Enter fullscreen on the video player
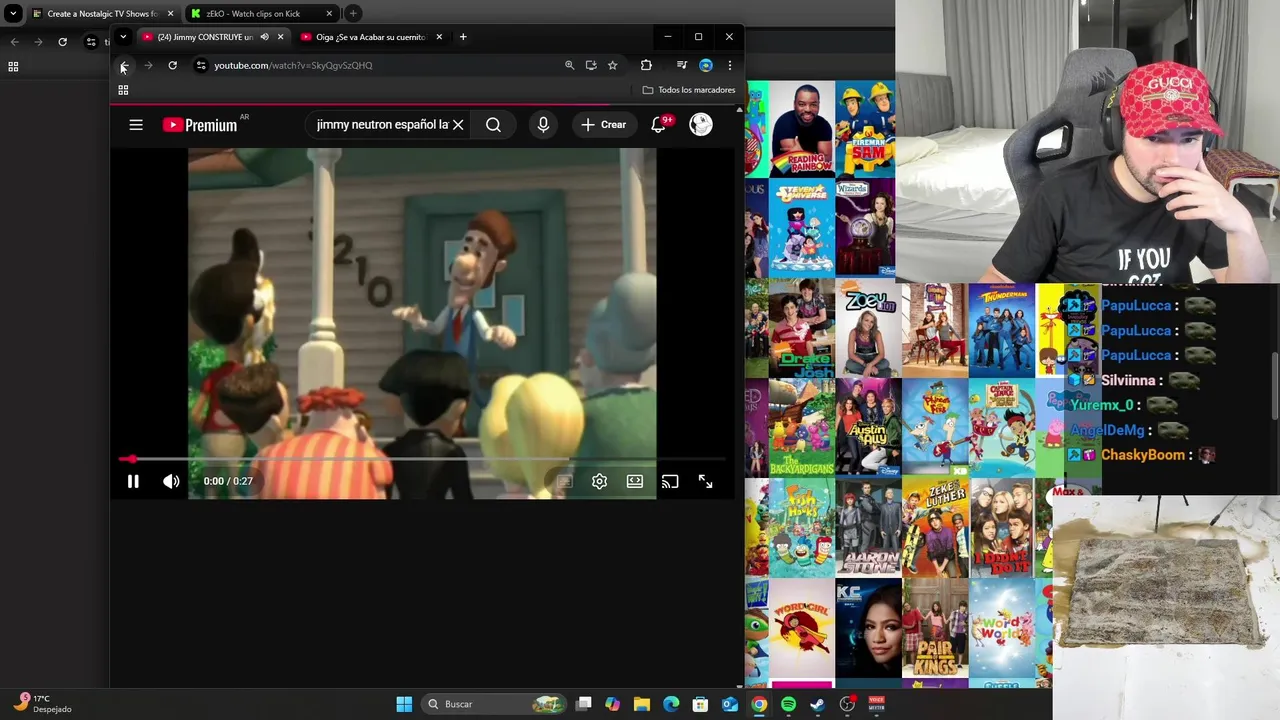The image size is (1280, 720). (705, 482)
